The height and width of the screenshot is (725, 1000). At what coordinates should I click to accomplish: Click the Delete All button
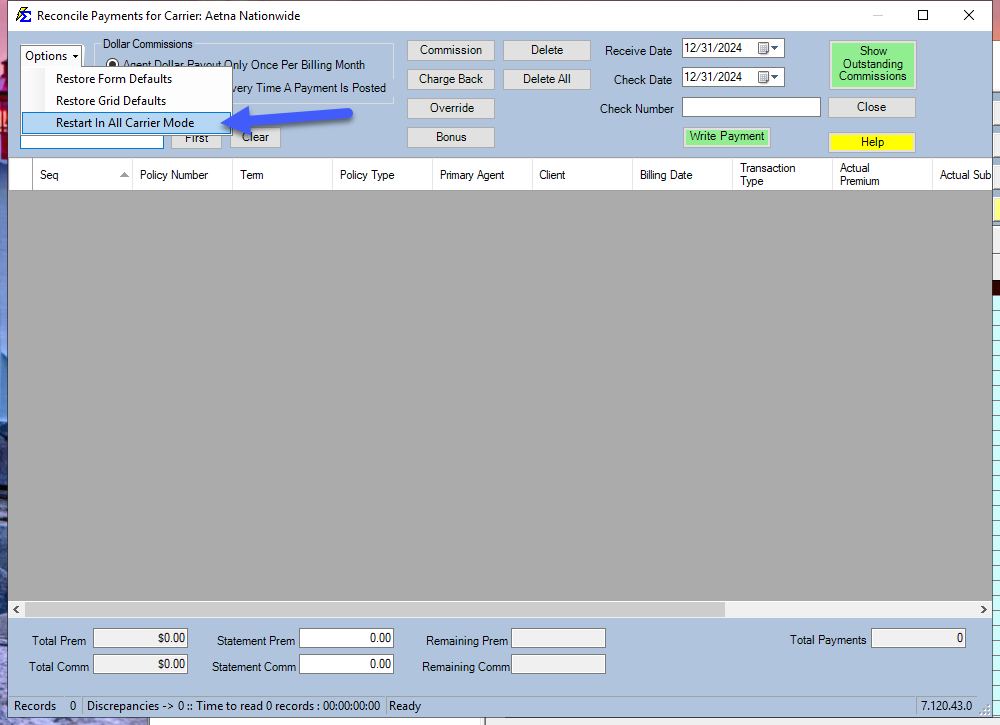(x=546, y=79)
